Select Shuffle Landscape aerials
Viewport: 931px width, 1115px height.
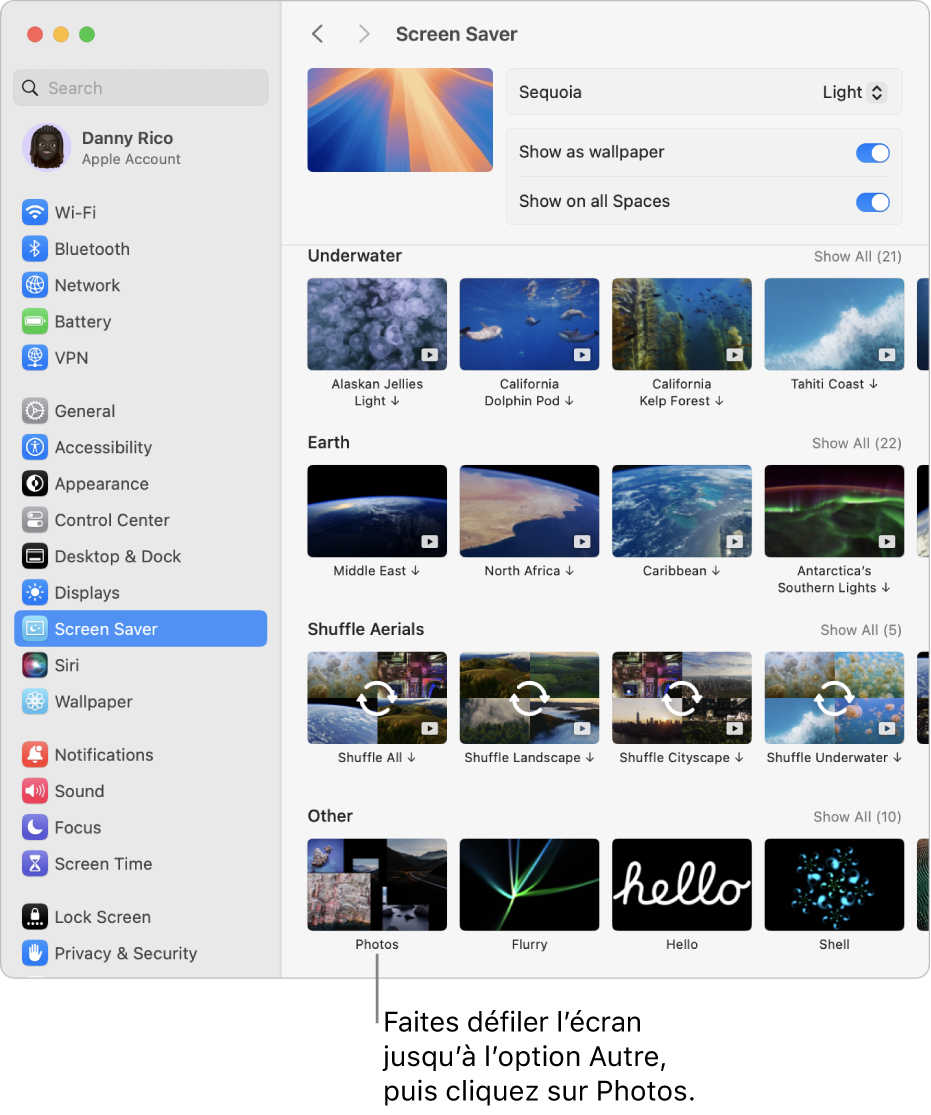(x=529, y=698)
